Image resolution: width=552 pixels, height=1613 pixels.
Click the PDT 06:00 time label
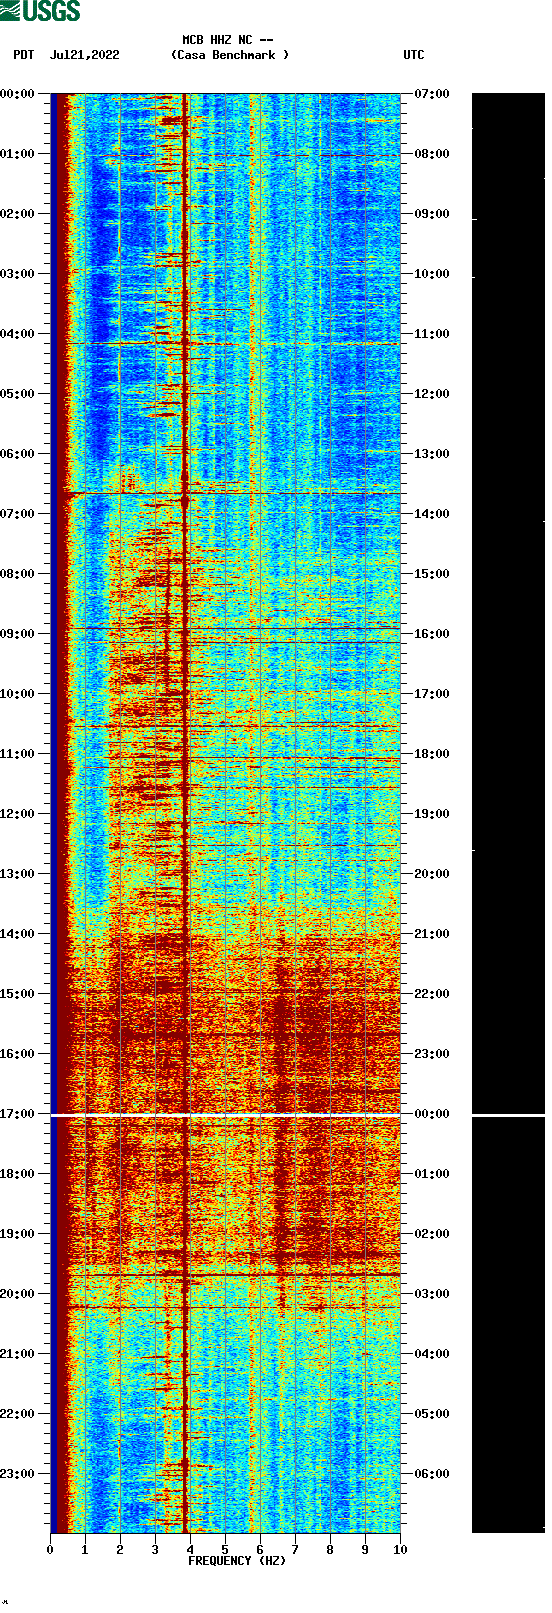(18, 454)
